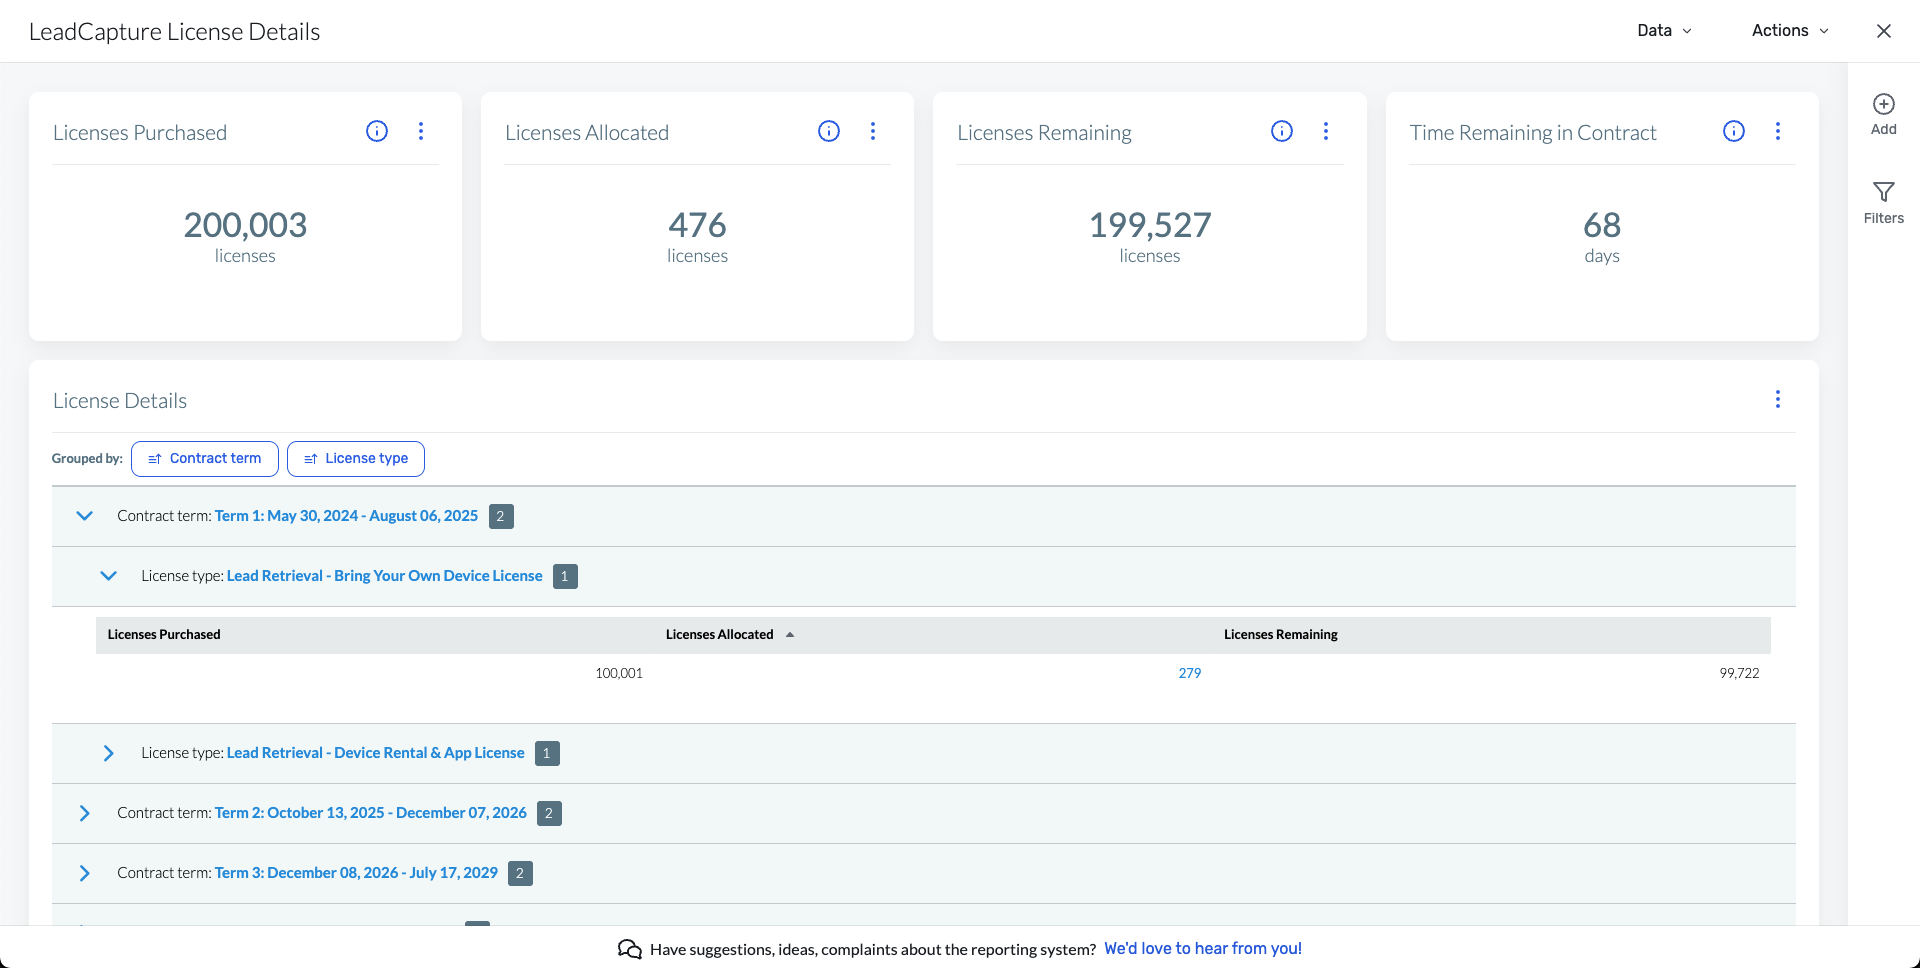This screenshot has width=1920, height=968.
Task: Expand the Term 2 contract term group
Action: pos(85,813)
